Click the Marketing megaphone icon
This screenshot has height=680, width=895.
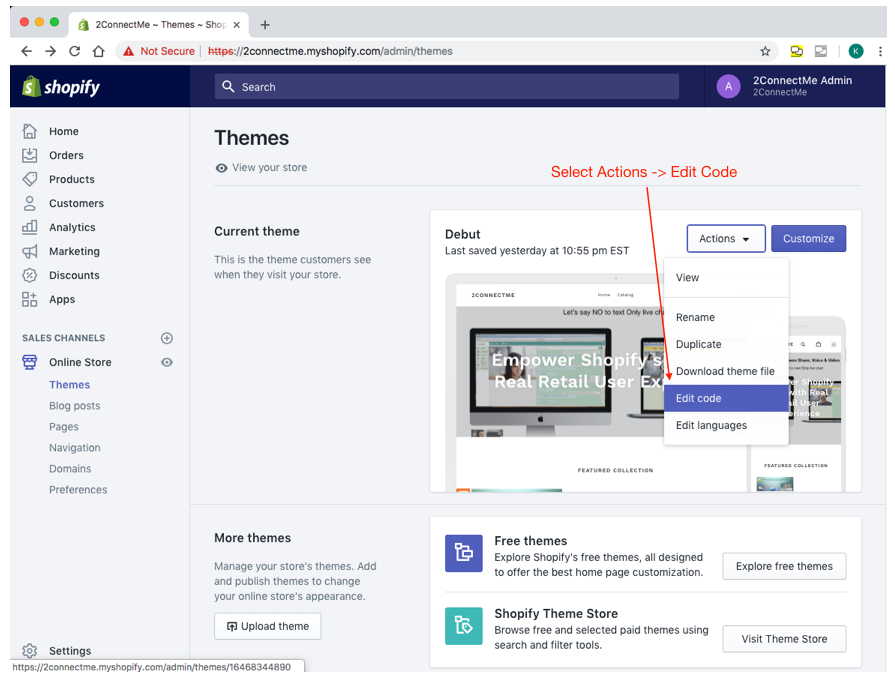click(x=30, y=251)
